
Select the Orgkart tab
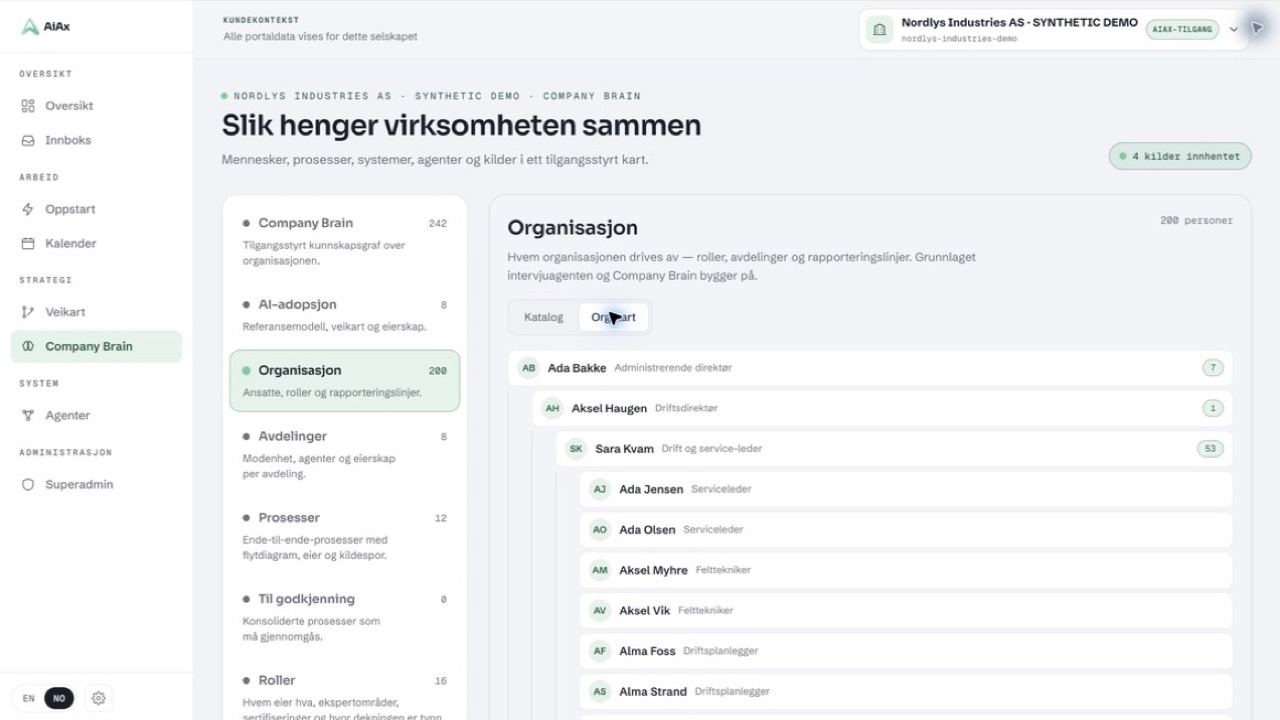click(x=613, y=317)
